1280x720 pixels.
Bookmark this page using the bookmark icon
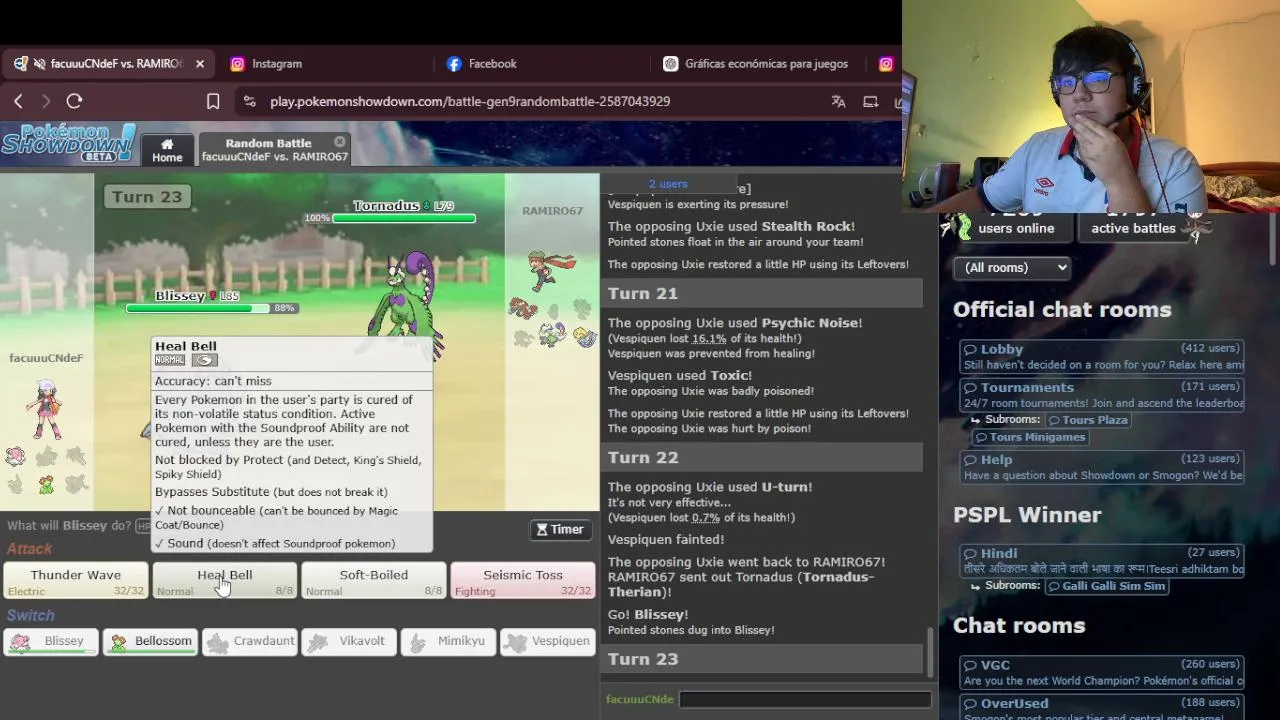pyautogui.click(x=213, y=101)
